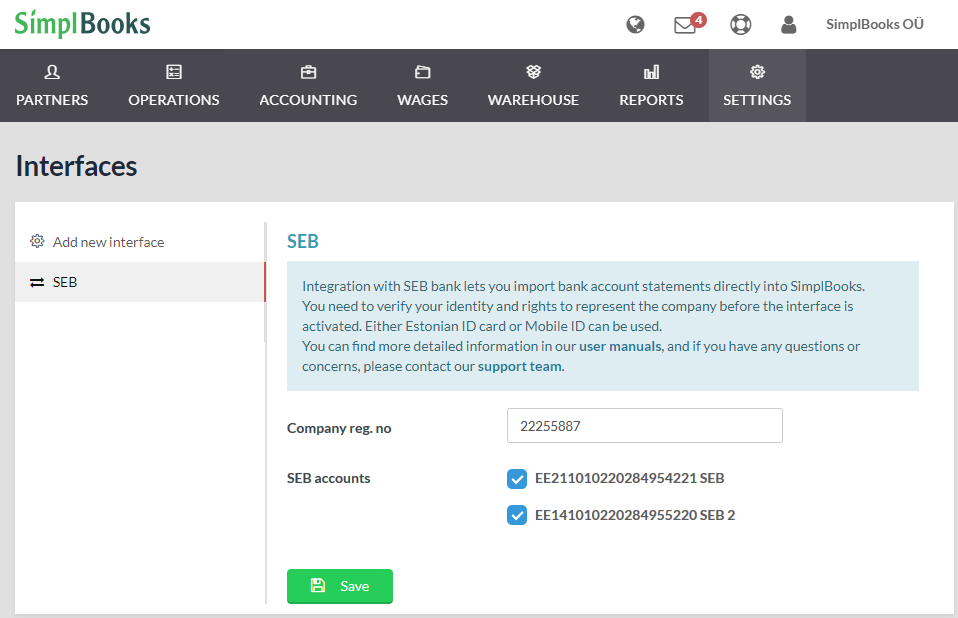Open the Operations menu
This screenshot has width=958, height=618.
(x=174, y=85)
